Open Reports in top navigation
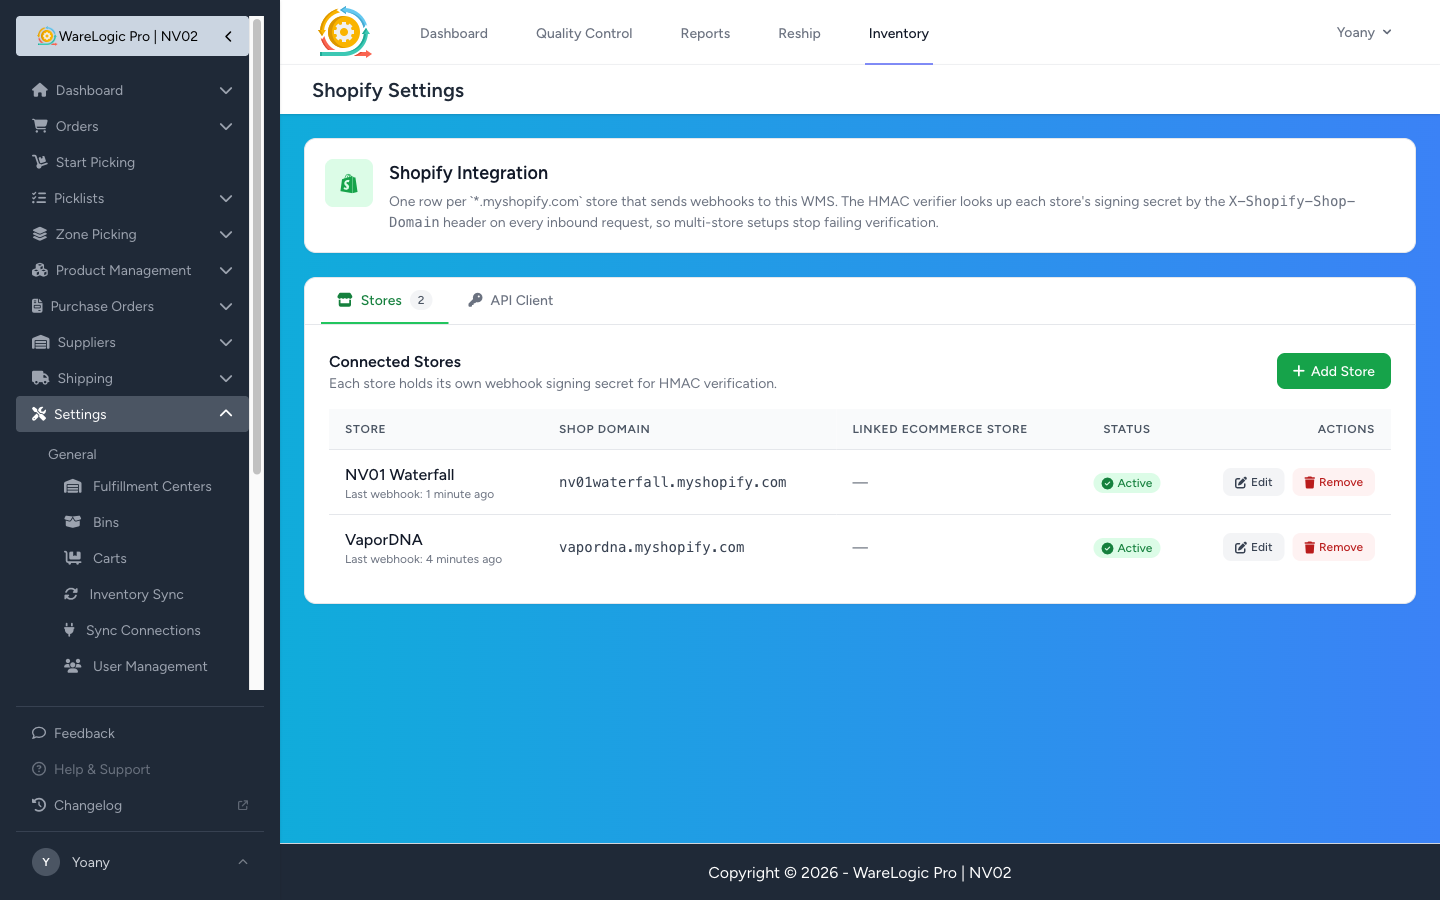Viewport: 1440px width, 900px height. coord(705,33)
